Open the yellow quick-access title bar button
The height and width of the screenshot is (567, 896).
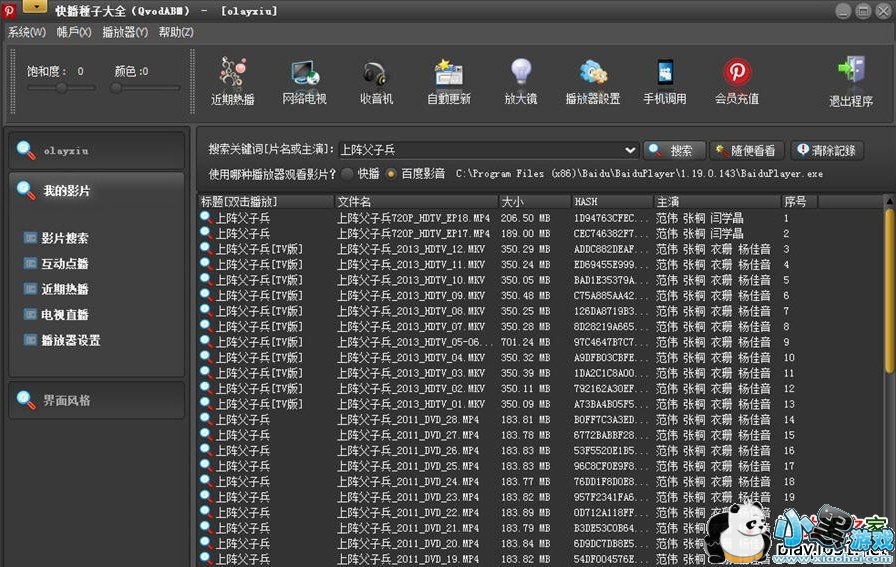[35, 7]
